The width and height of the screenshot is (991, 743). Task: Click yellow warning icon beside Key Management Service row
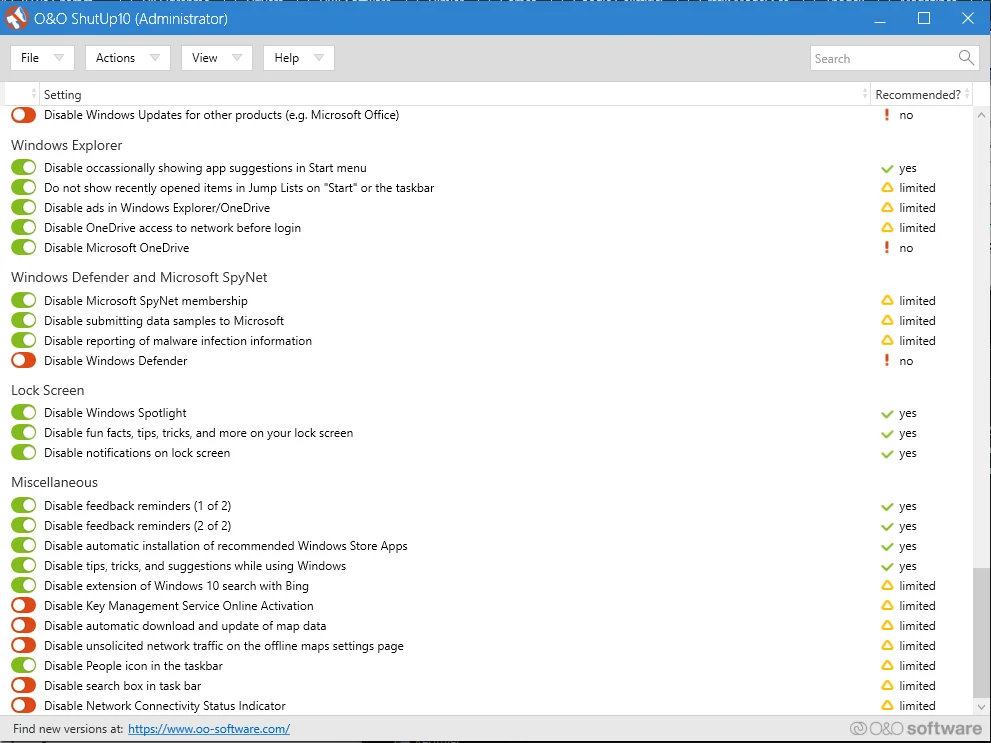tap(887, 605)
